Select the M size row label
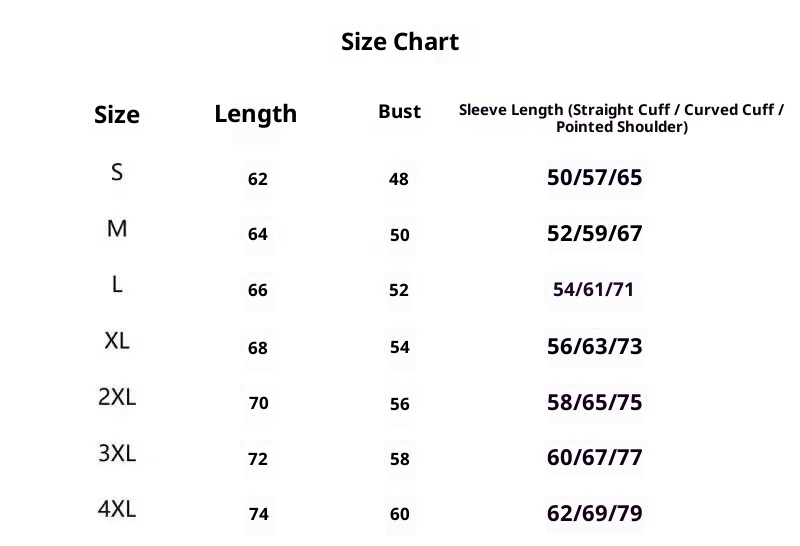 point(117,229)
